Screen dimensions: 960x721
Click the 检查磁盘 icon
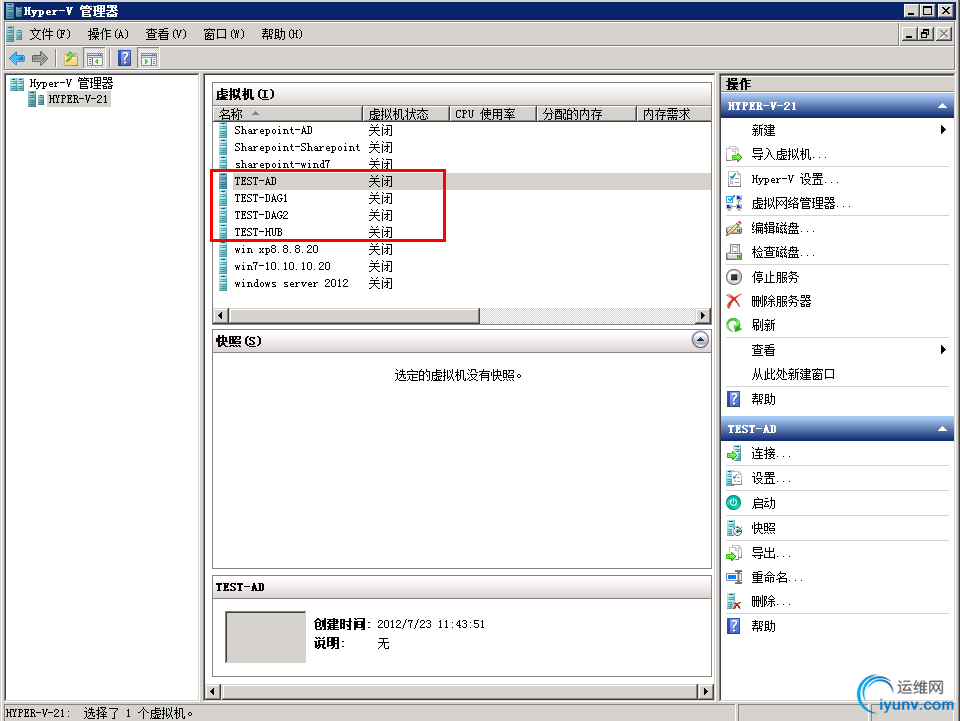click(733, 252)
